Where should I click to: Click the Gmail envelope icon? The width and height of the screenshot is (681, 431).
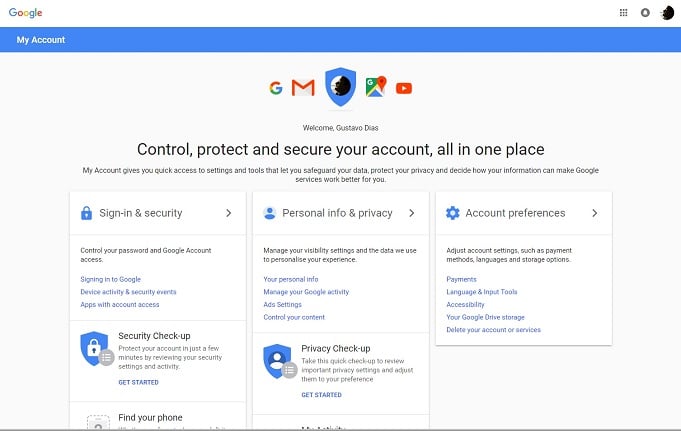[x=303, y=88]
